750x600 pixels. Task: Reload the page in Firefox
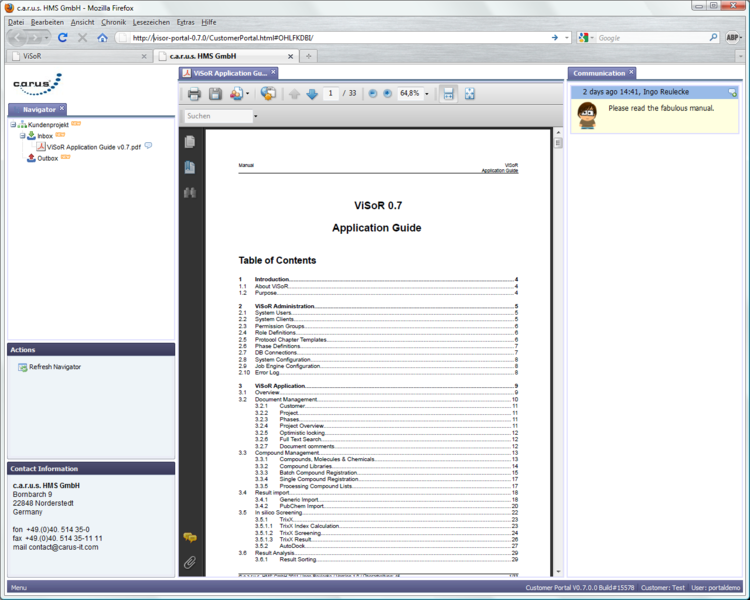coord(63,37)
